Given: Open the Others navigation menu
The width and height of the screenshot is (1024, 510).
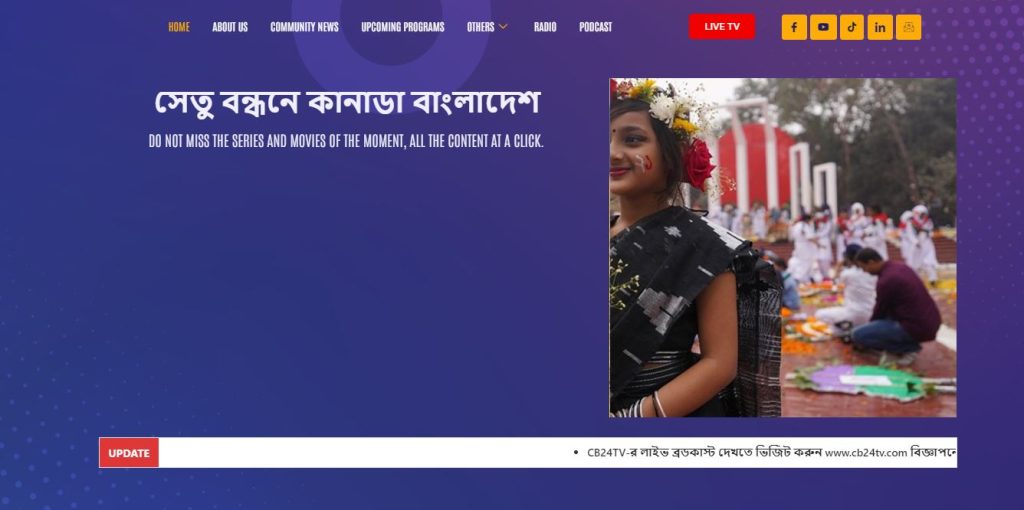Looking at the screenshot, I should (x=481, y=27).
